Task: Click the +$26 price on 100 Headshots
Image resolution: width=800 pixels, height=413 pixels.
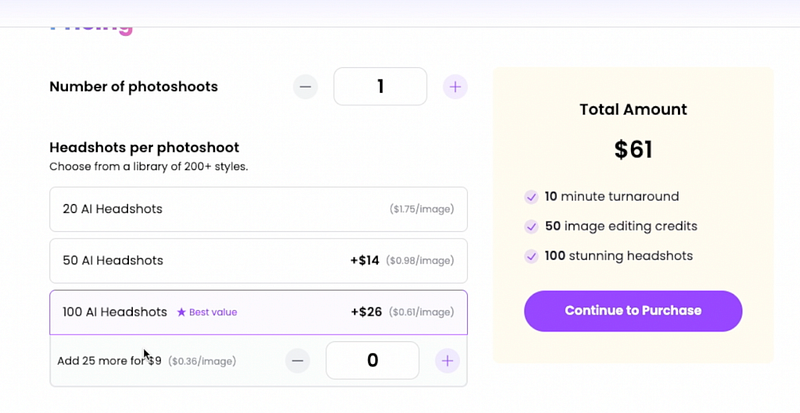Action: tap(366, 312)
